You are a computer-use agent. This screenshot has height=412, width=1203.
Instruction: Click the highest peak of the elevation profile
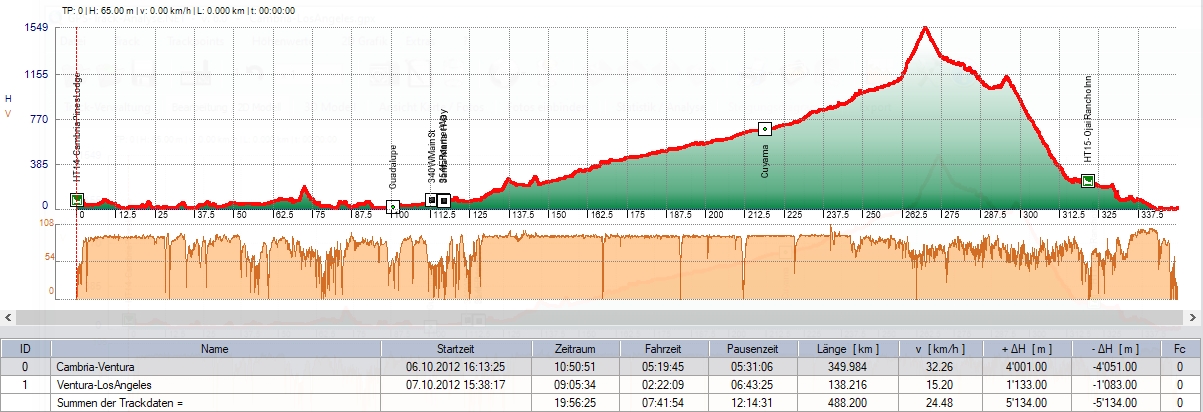(x=926, y=28)
